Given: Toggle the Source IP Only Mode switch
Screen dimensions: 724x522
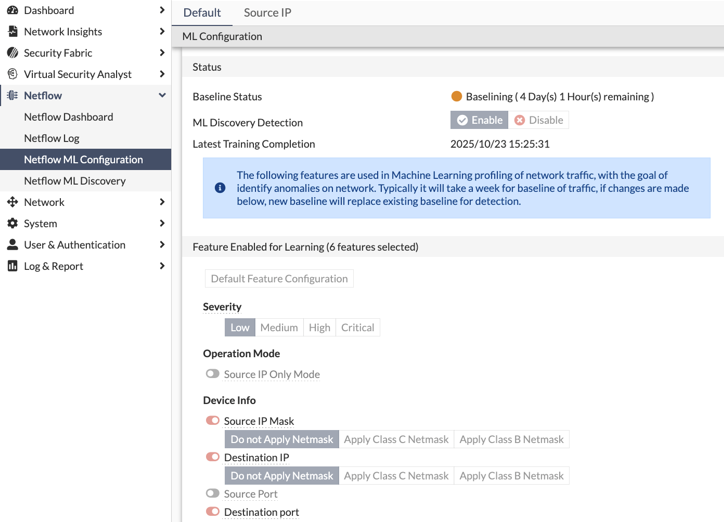Looking at the screenshot, I should [212, 374].
